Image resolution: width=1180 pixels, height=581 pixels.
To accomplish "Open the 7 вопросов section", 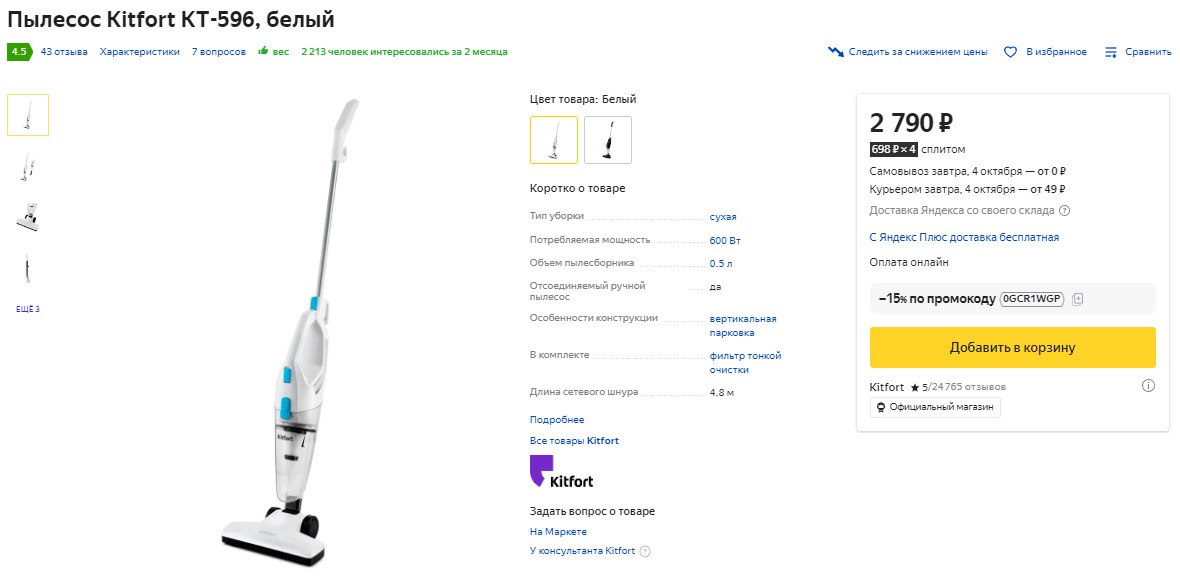I will [x=219, y=52].
